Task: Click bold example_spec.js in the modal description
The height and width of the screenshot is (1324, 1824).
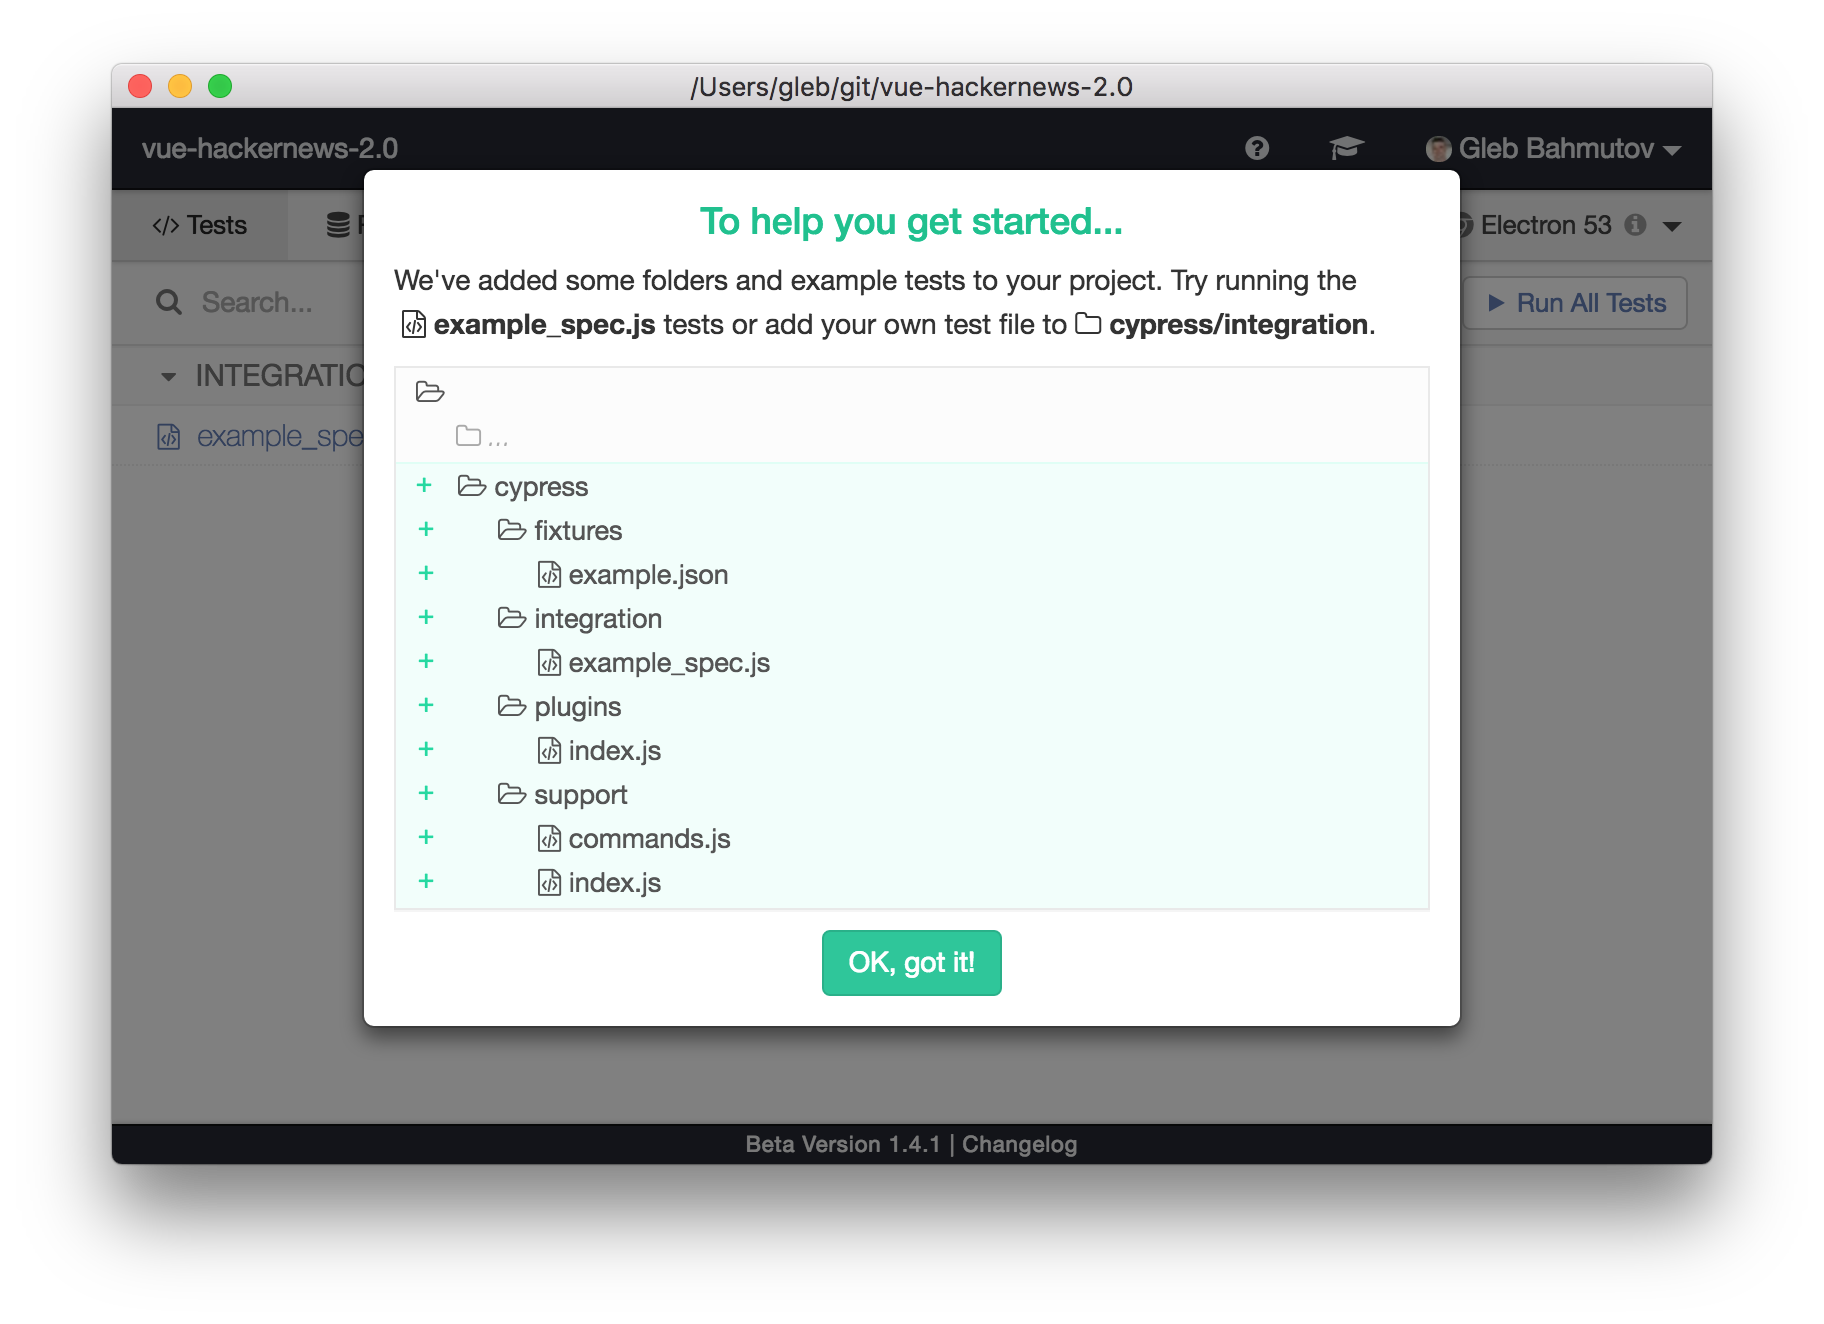Action: click(x=545, y=325)
